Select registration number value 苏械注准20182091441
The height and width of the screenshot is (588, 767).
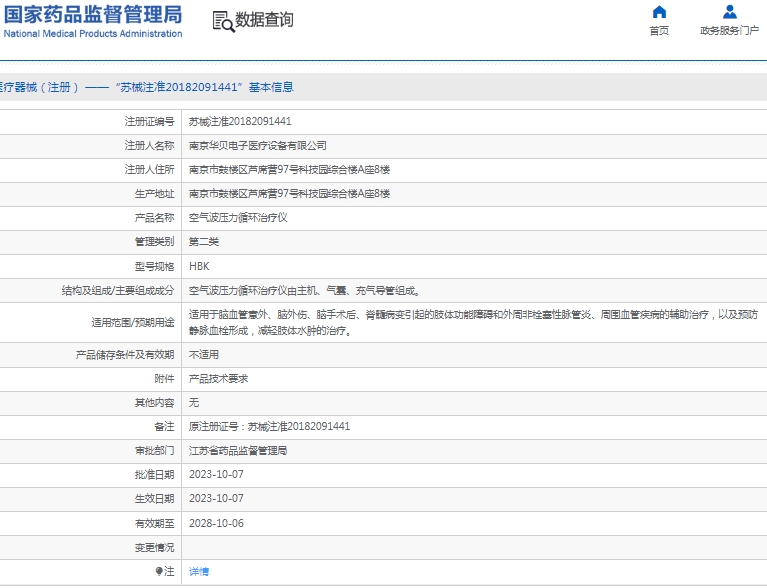[240, 121]
